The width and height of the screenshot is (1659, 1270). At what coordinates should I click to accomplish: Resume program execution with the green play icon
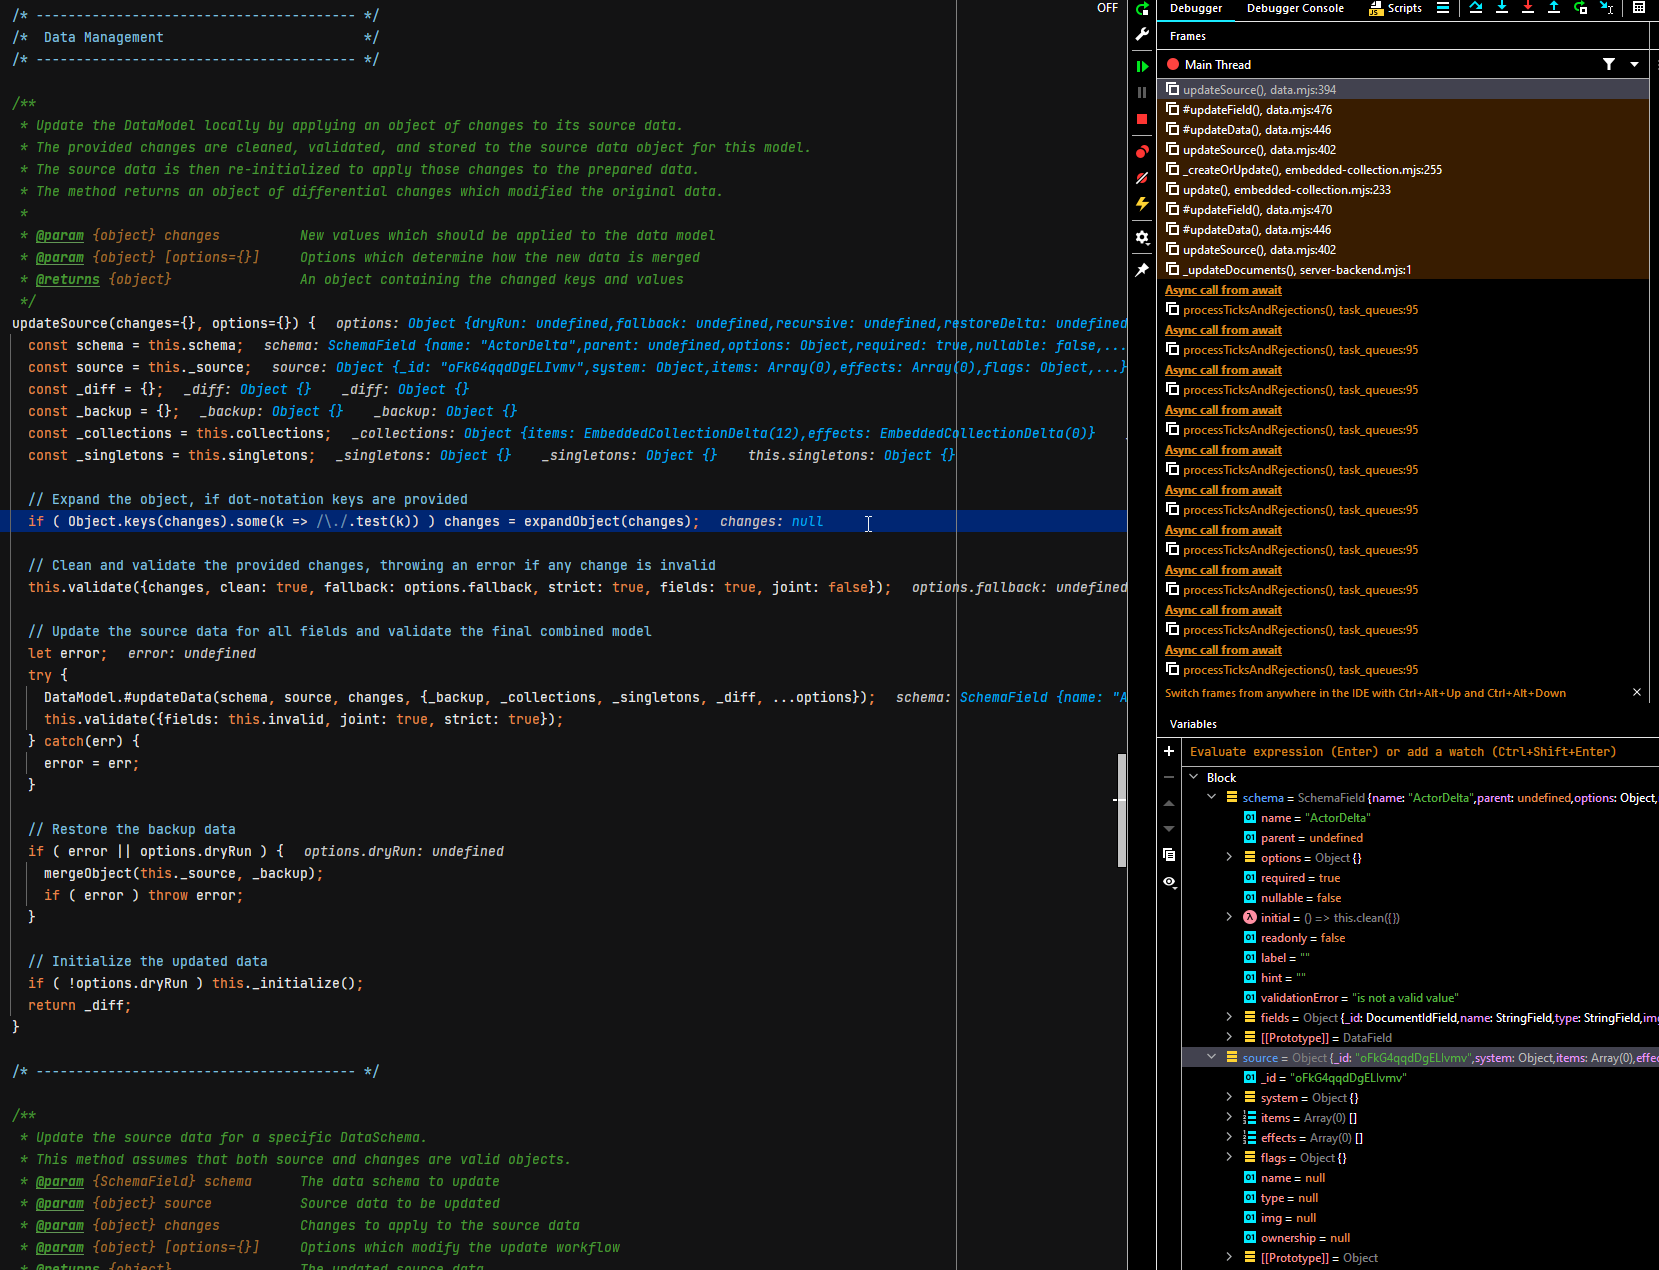pyautogui.click(x=1142, y=66)
